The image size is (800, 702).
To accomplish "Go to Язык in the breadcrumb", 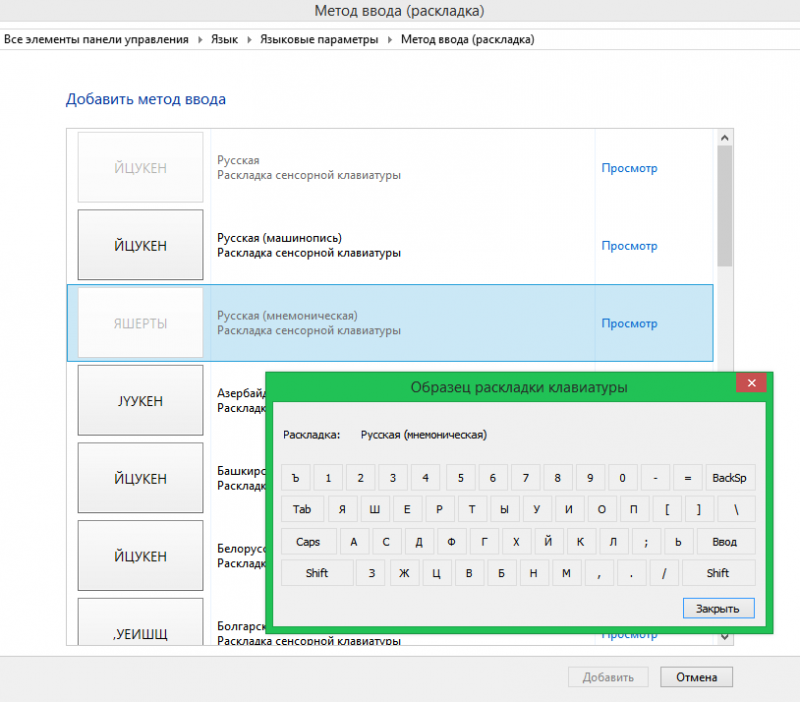I will (x=224, y=39).
